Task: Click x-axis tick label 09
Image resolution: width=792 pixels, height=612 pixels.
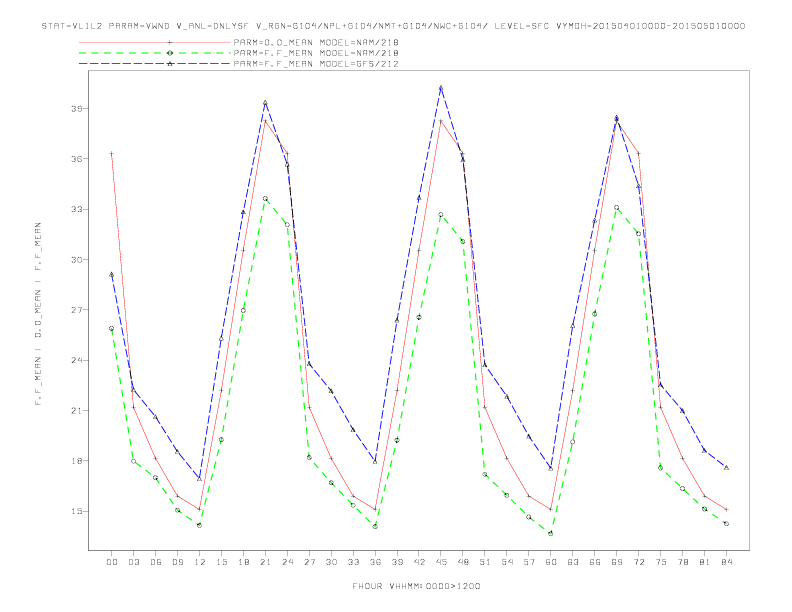Action: pos(177,562)
